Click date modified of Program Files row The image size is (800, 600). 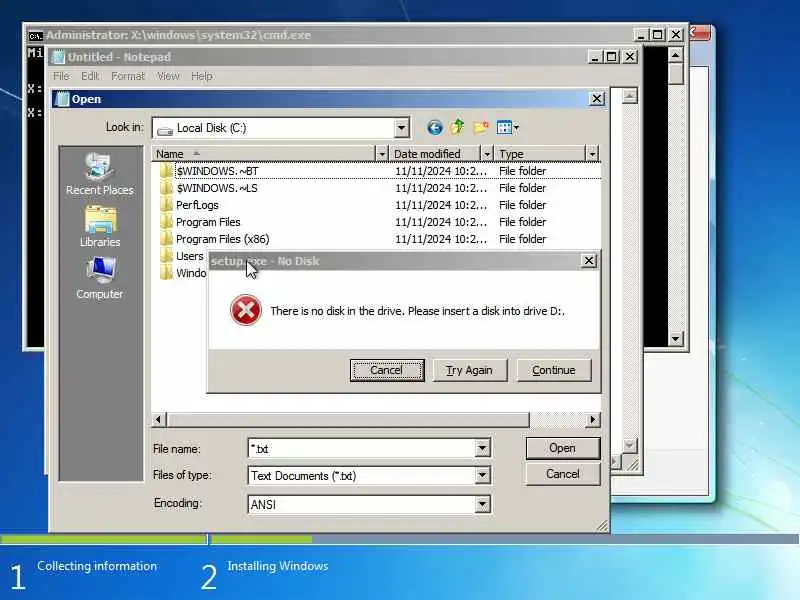tap(441, 222)
